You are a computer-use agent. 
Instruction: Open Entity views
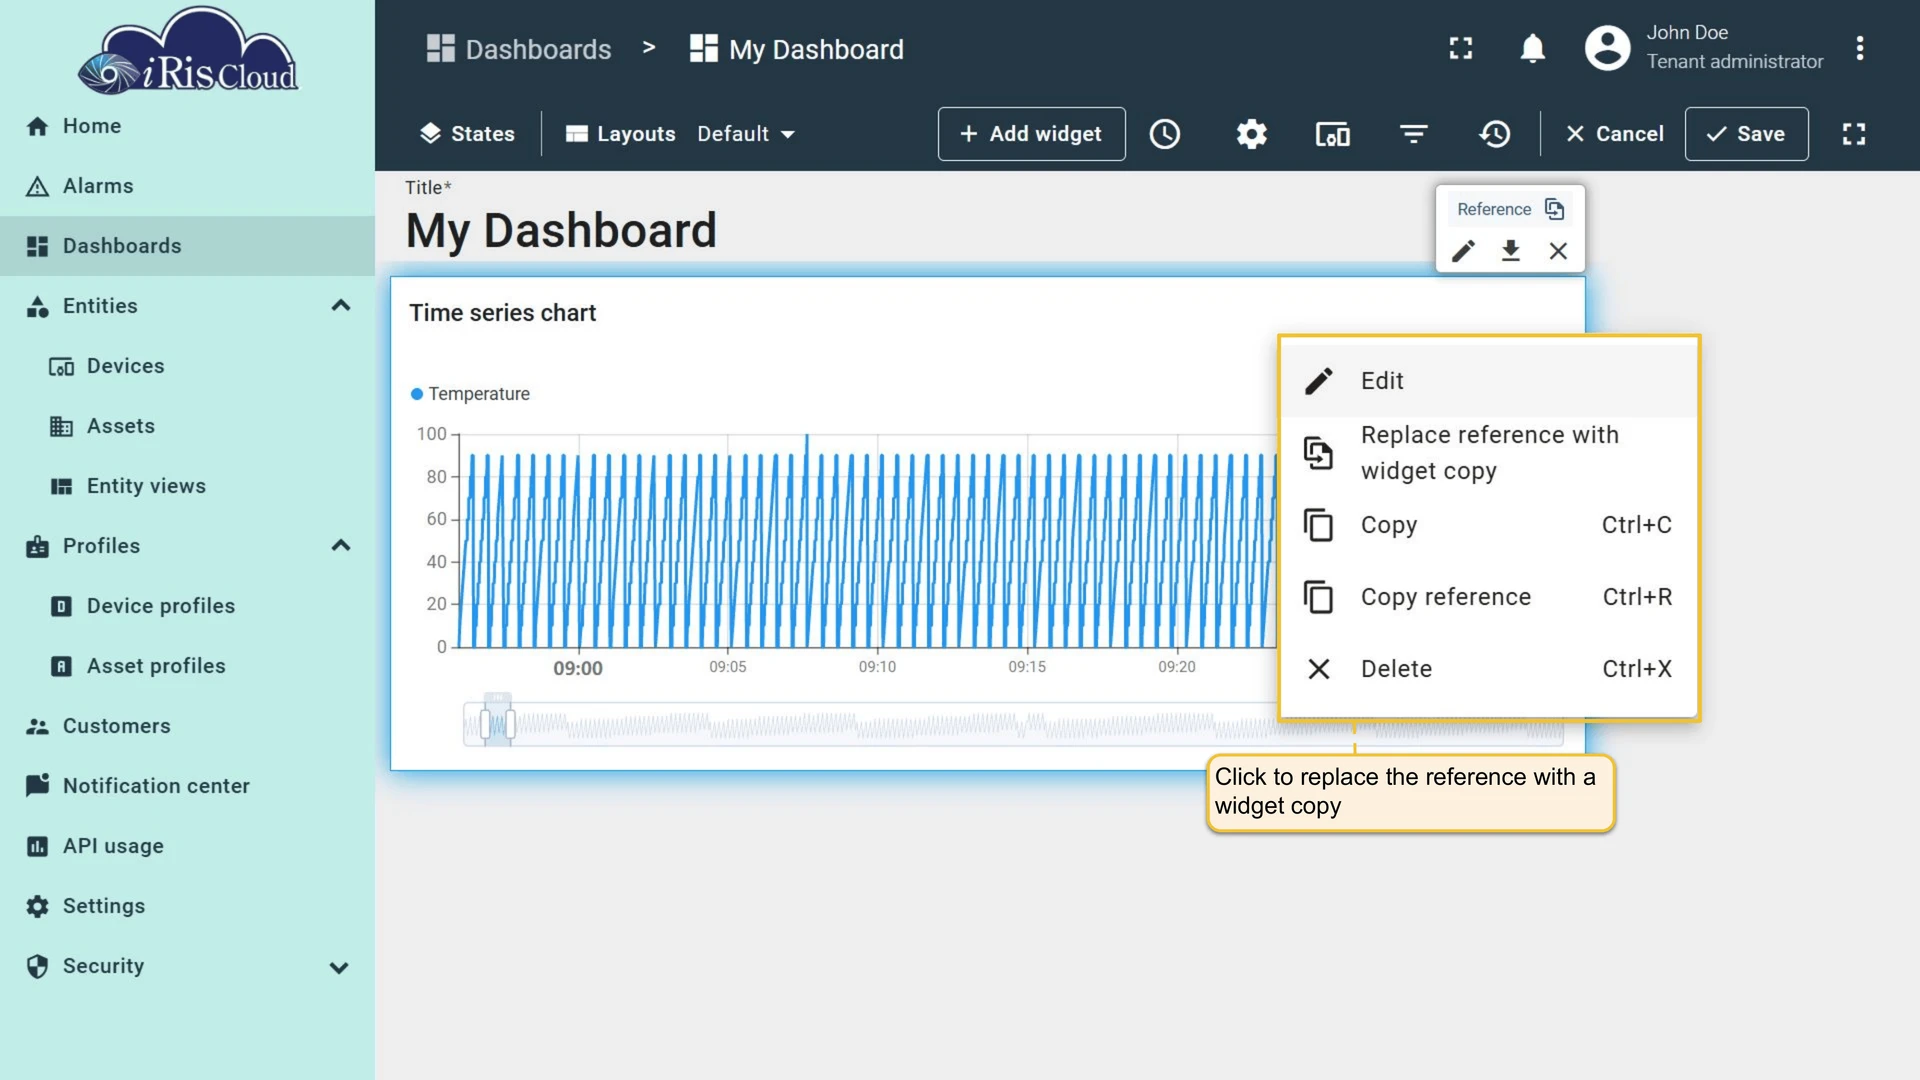point(187,486)
